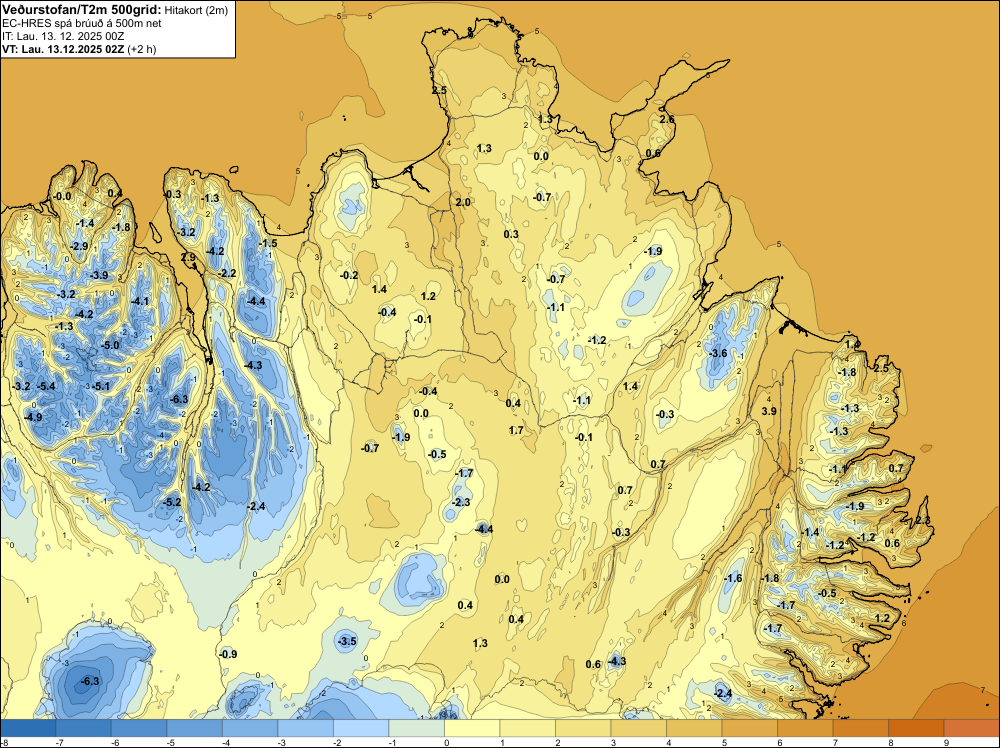Click the 'Hitakort (2m)' label in header

(x=196, y=10)
